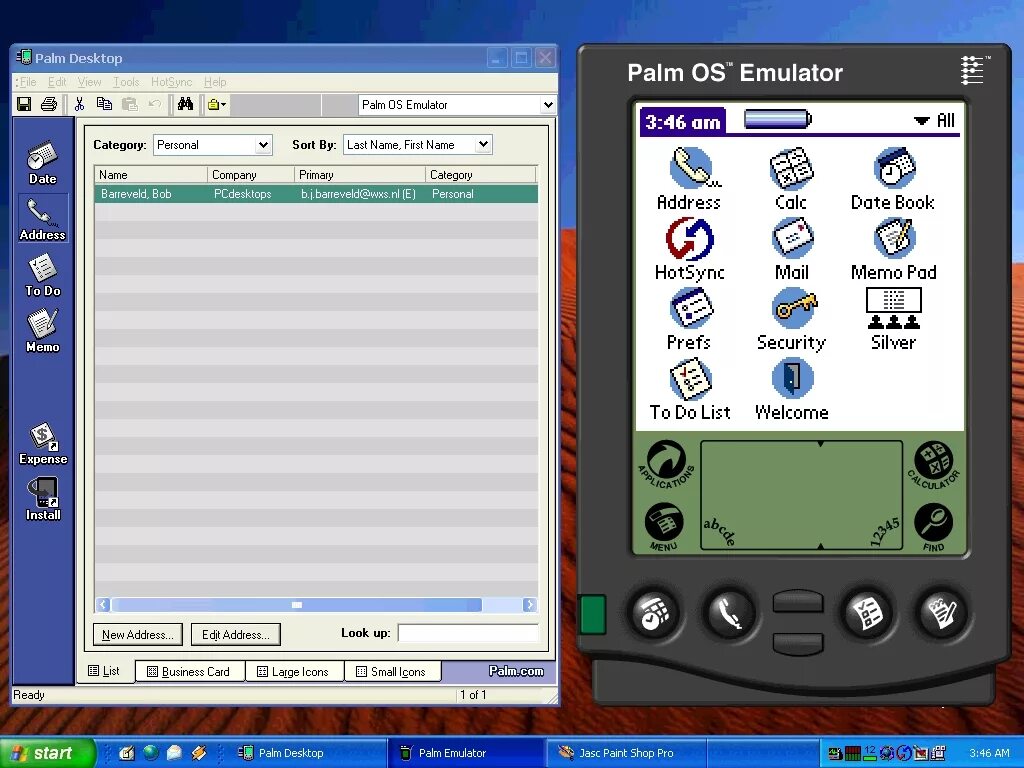Screen dimensions: 1024x768
Task: Push the Memo Pad hardware button
Action: pyautogui.click(x=942, y=613)
